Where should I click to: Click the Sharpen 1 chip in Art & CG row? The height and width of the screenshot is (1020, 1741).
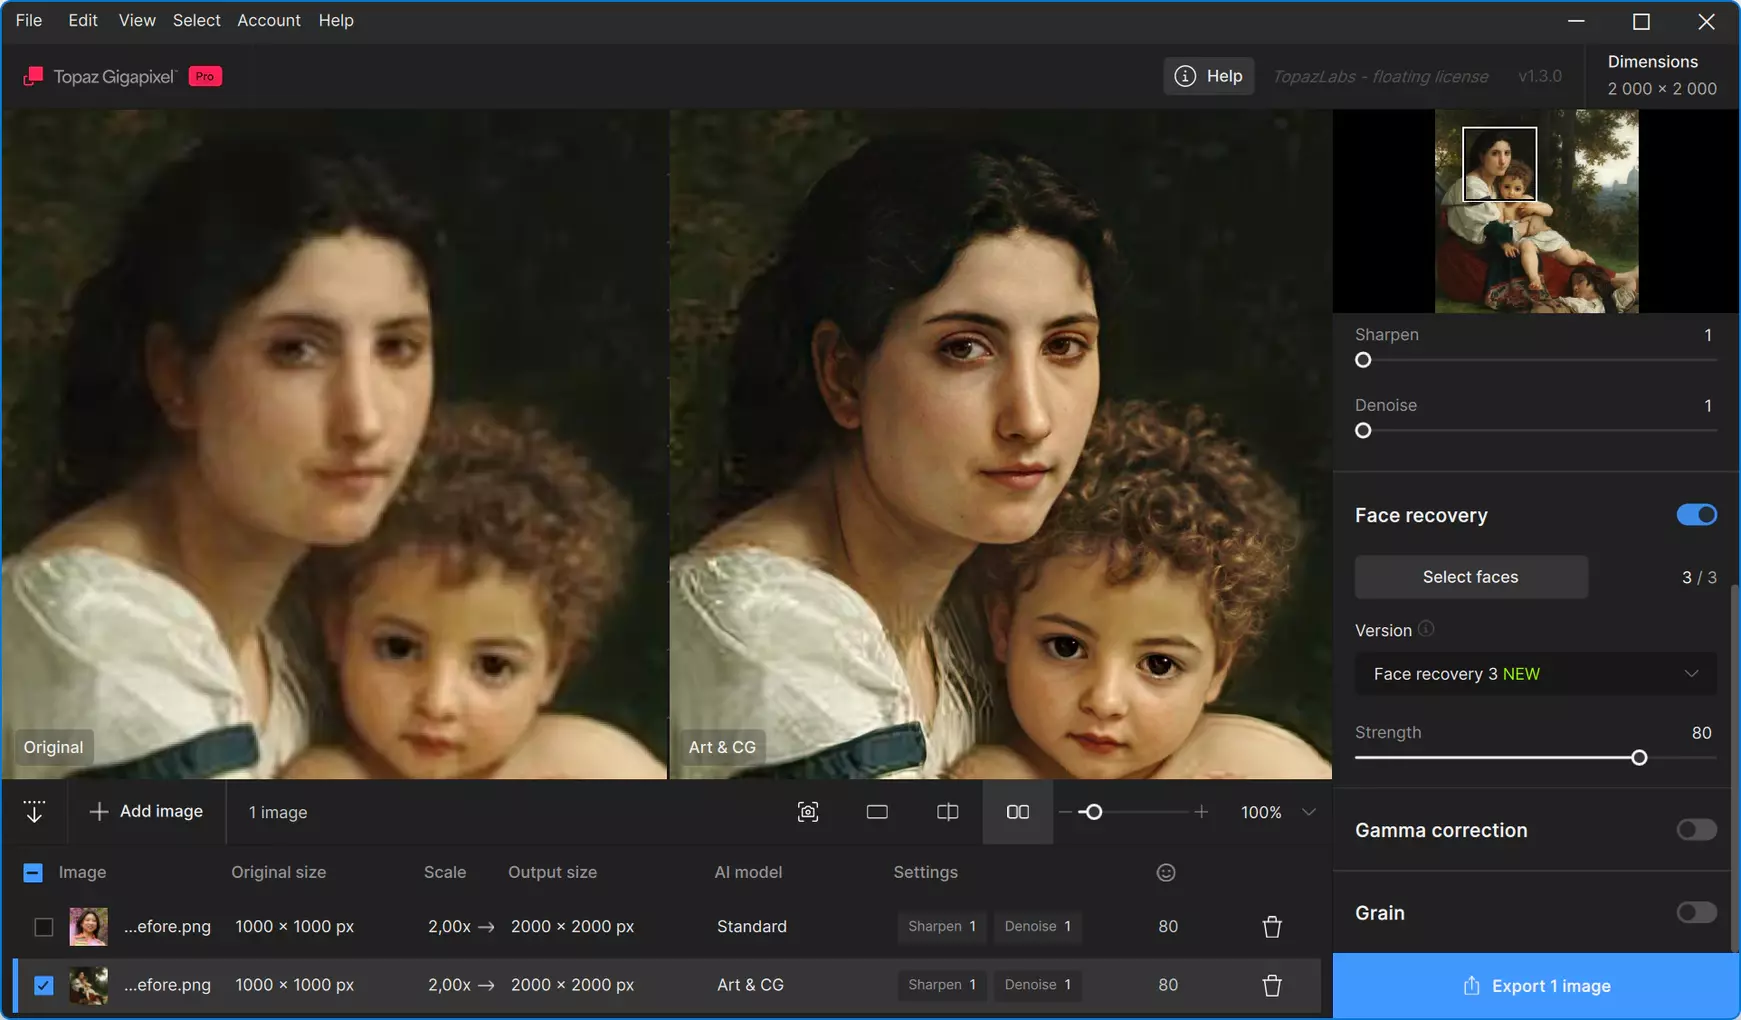point(942,985)
